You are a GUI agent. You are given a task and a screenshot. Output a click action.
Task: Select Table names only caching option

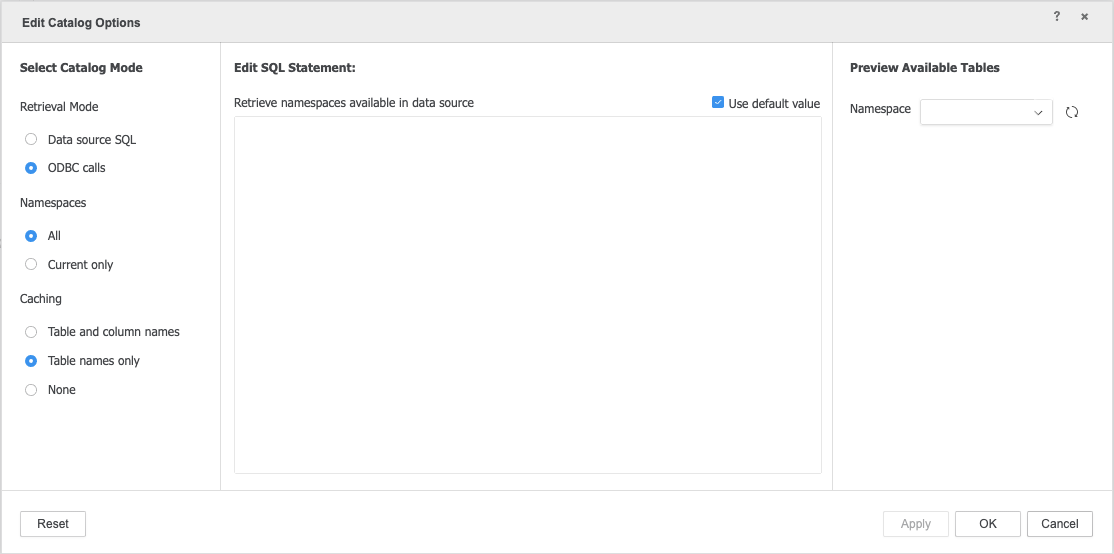tap(31, 361)
